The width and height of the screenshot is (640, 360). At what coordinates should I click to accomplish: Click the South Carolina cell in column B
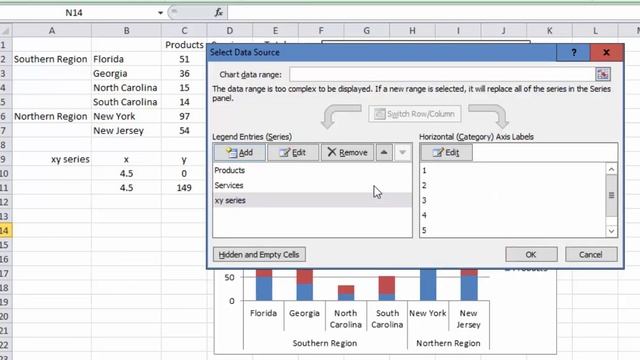[x=127, y=102]
